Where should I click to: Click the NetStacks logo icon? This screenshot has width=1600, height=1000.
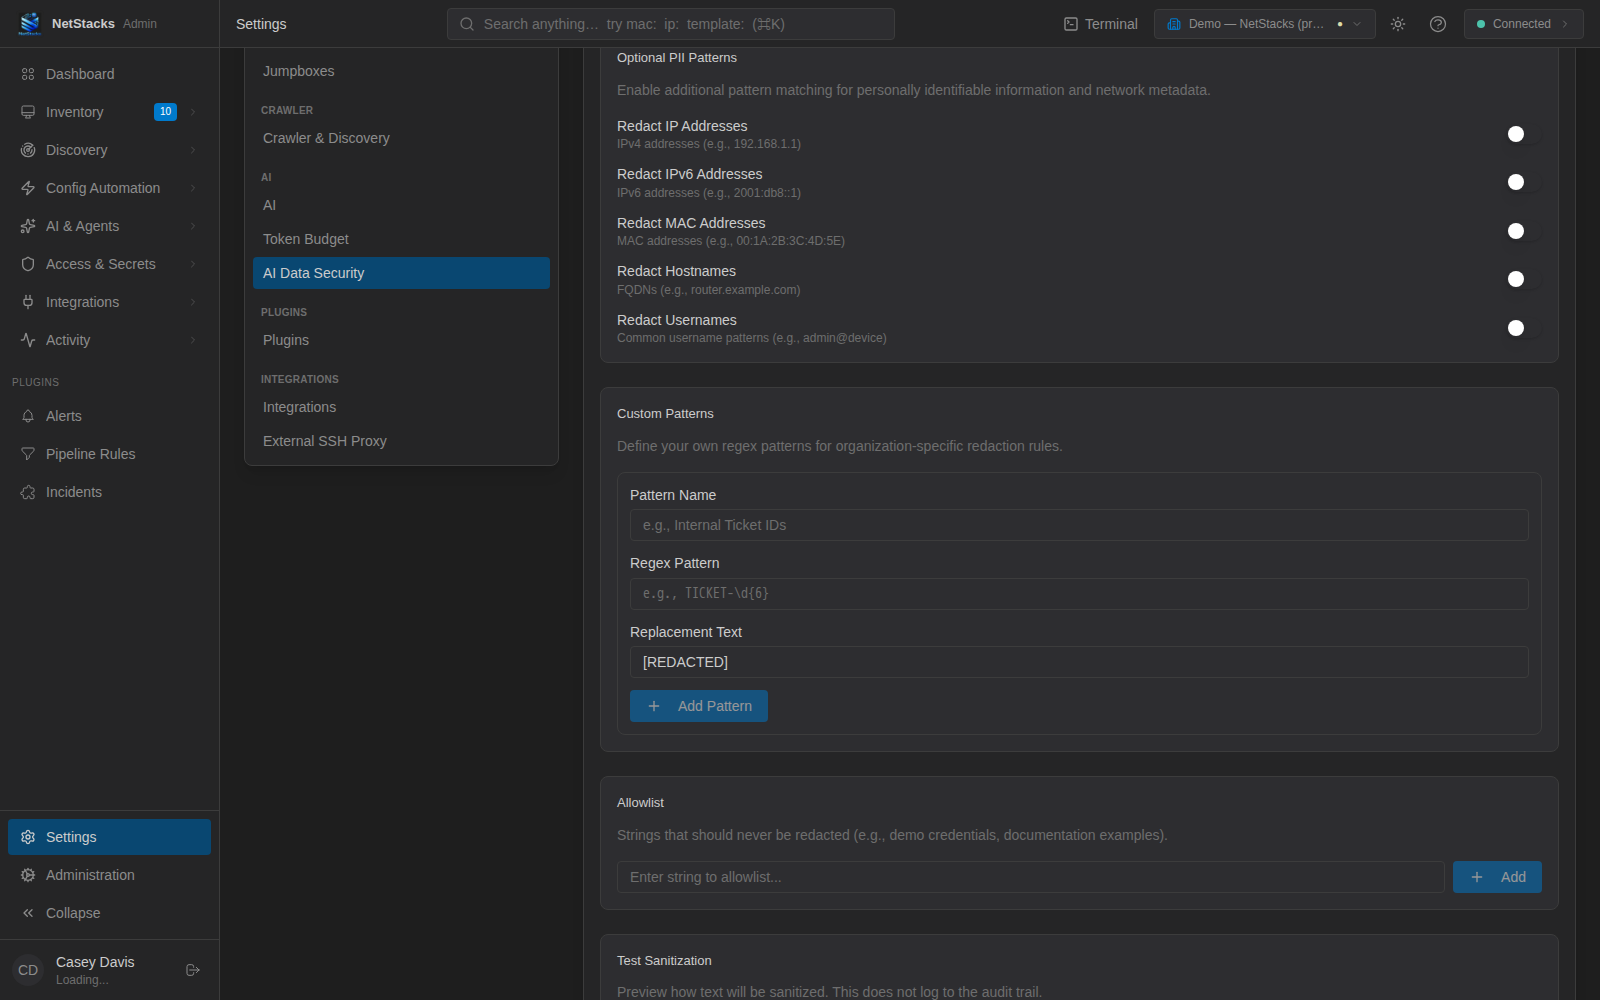coord(30,23)
